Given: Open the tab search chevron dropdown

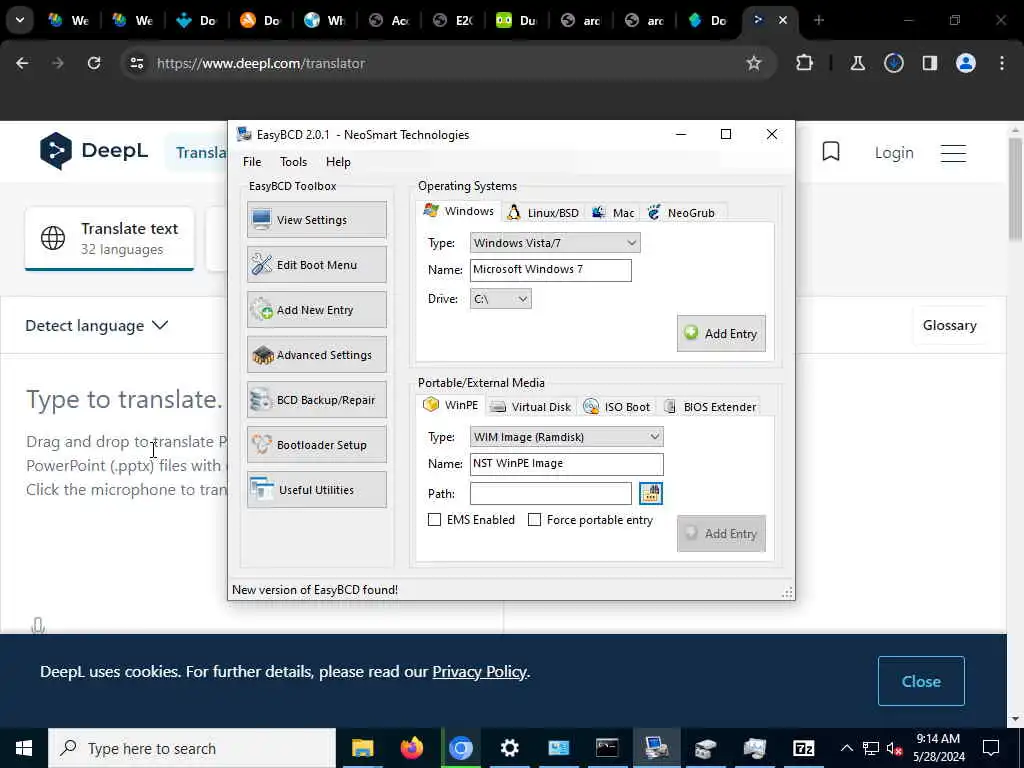Looking at the screenshot, I should (20, 20).
